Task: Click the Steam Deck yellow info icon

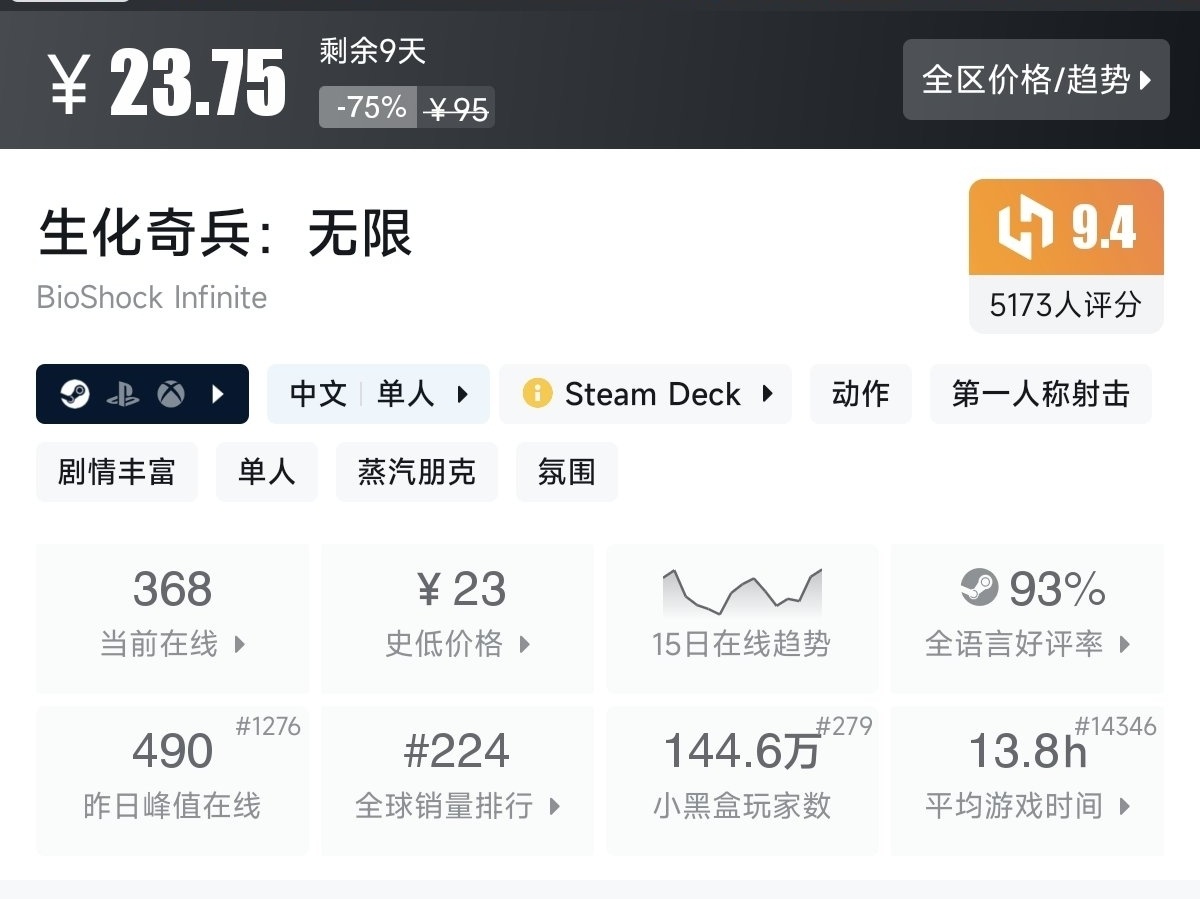Action: 537,394
